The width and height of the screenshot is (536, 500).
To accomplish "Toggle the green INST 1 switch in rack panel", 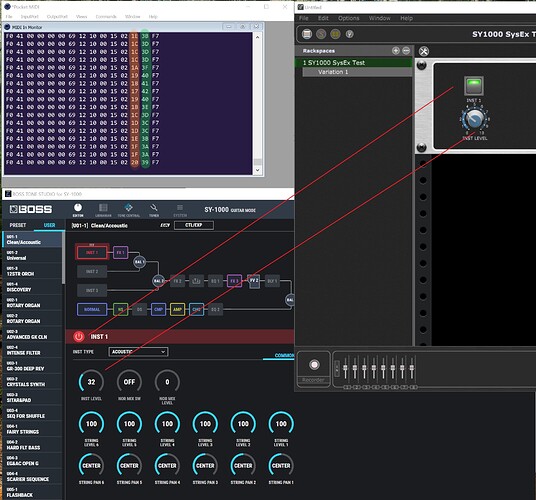I will coord(474,86).
